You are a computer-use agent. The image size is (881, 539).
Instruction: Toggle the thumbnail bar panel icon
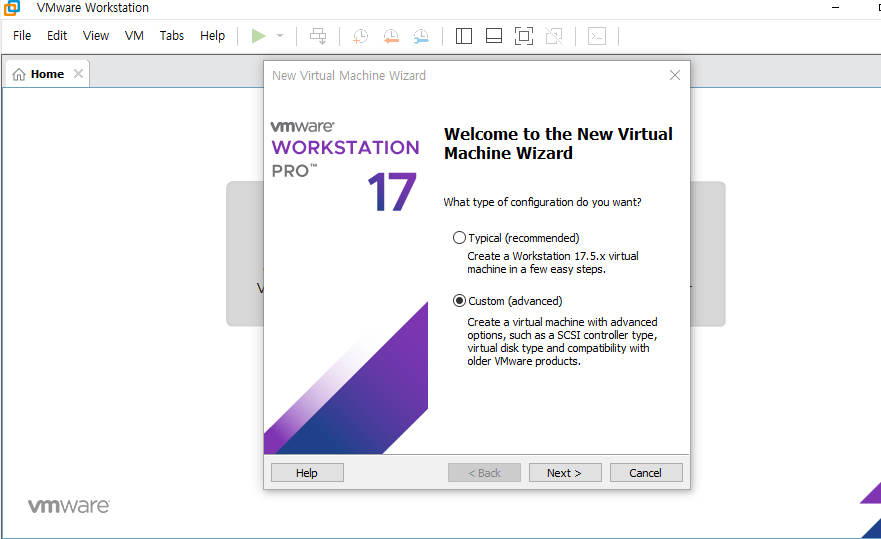click(x=494, y=36)
